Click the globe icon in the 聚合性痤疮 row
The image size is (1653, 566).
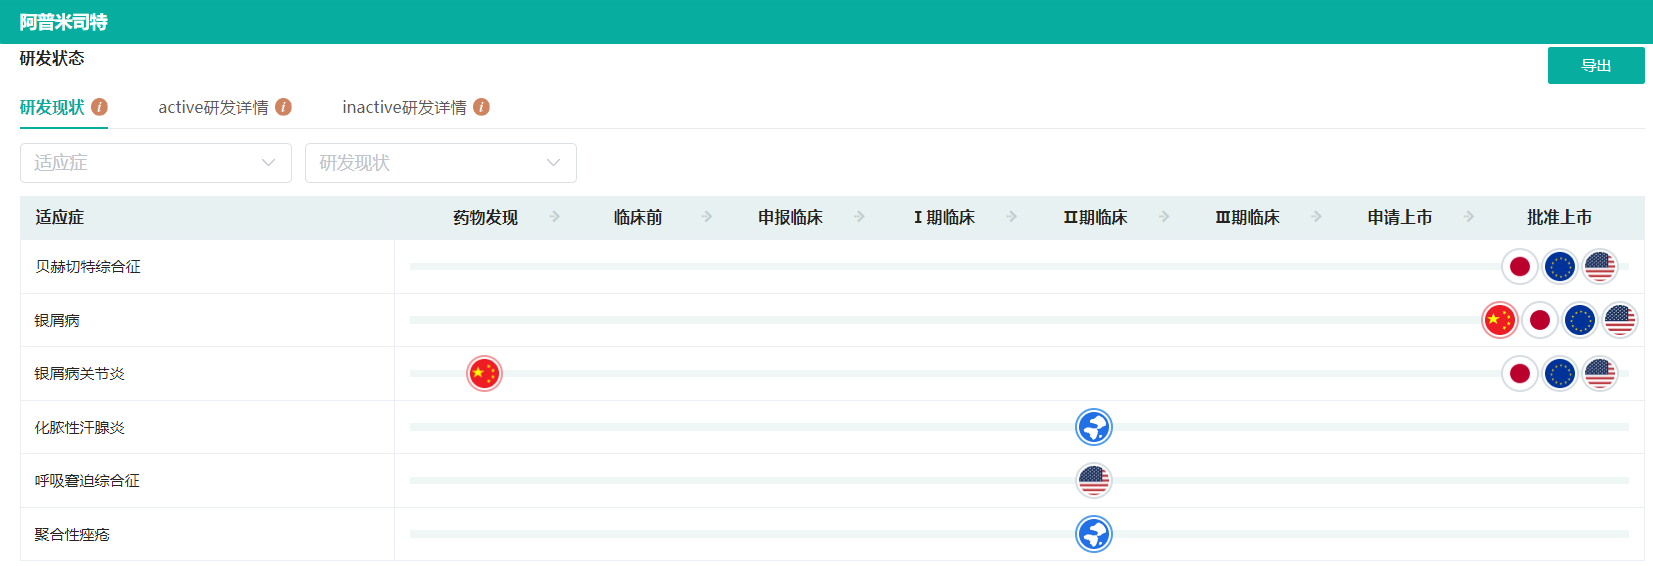pyautogui.click(x=1094, y=534)
